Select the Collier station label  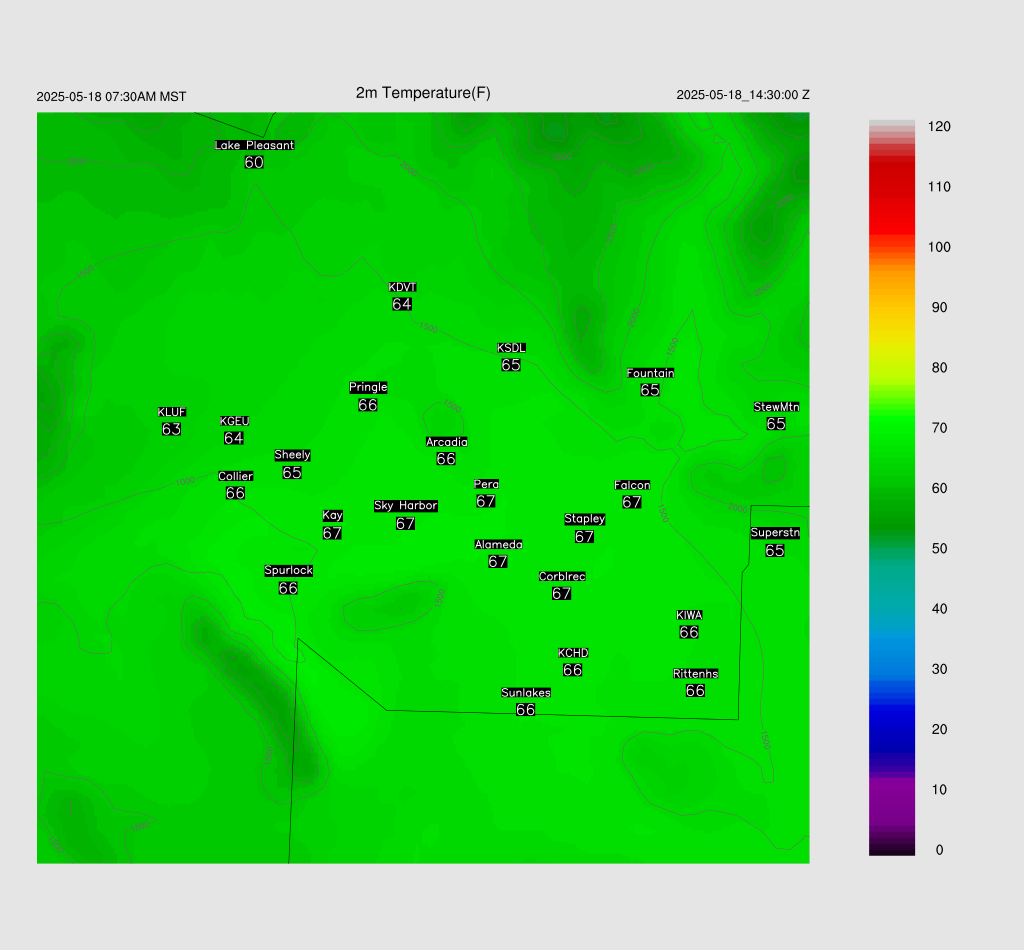point(236,476)
